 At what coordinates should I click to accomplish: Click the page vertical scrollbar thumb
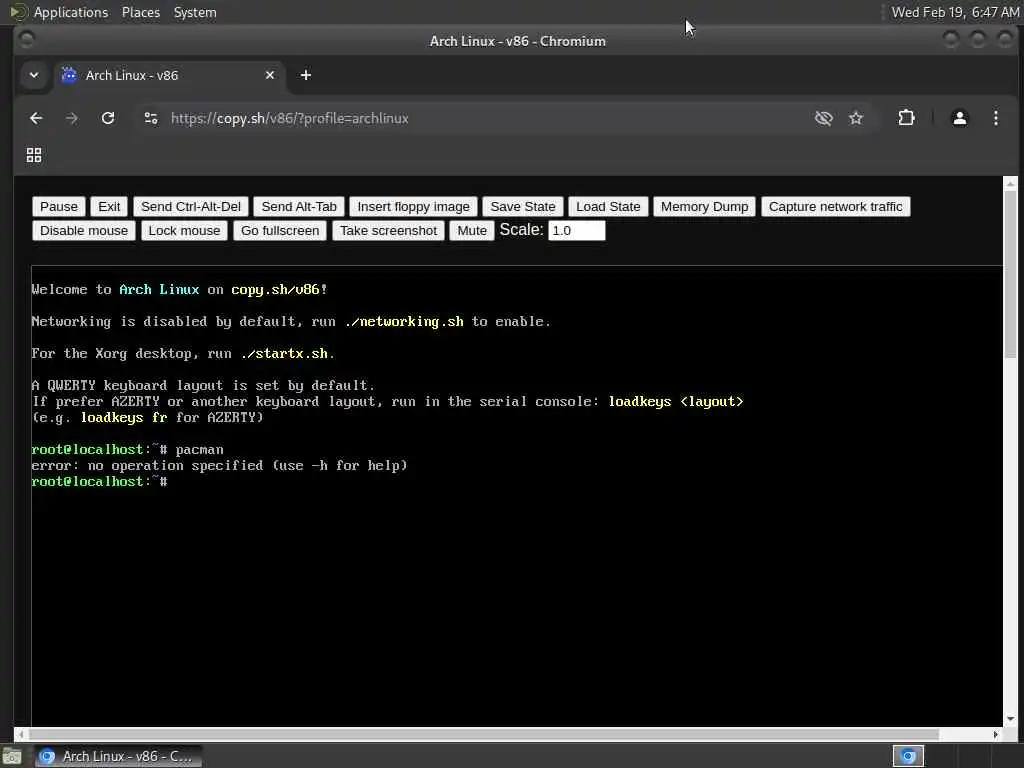(x=1010, y=274)
